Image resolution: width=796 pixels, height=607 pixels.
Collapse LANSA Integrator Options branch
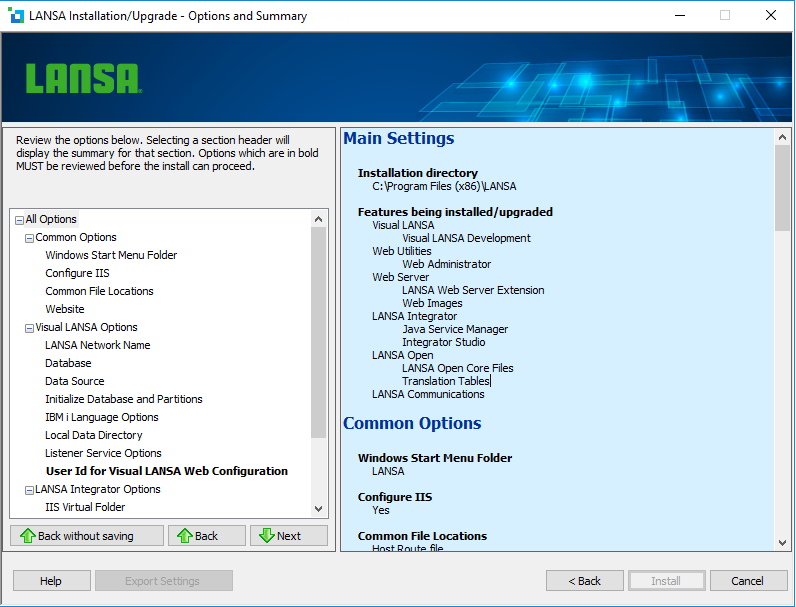(x=29, y=490)
